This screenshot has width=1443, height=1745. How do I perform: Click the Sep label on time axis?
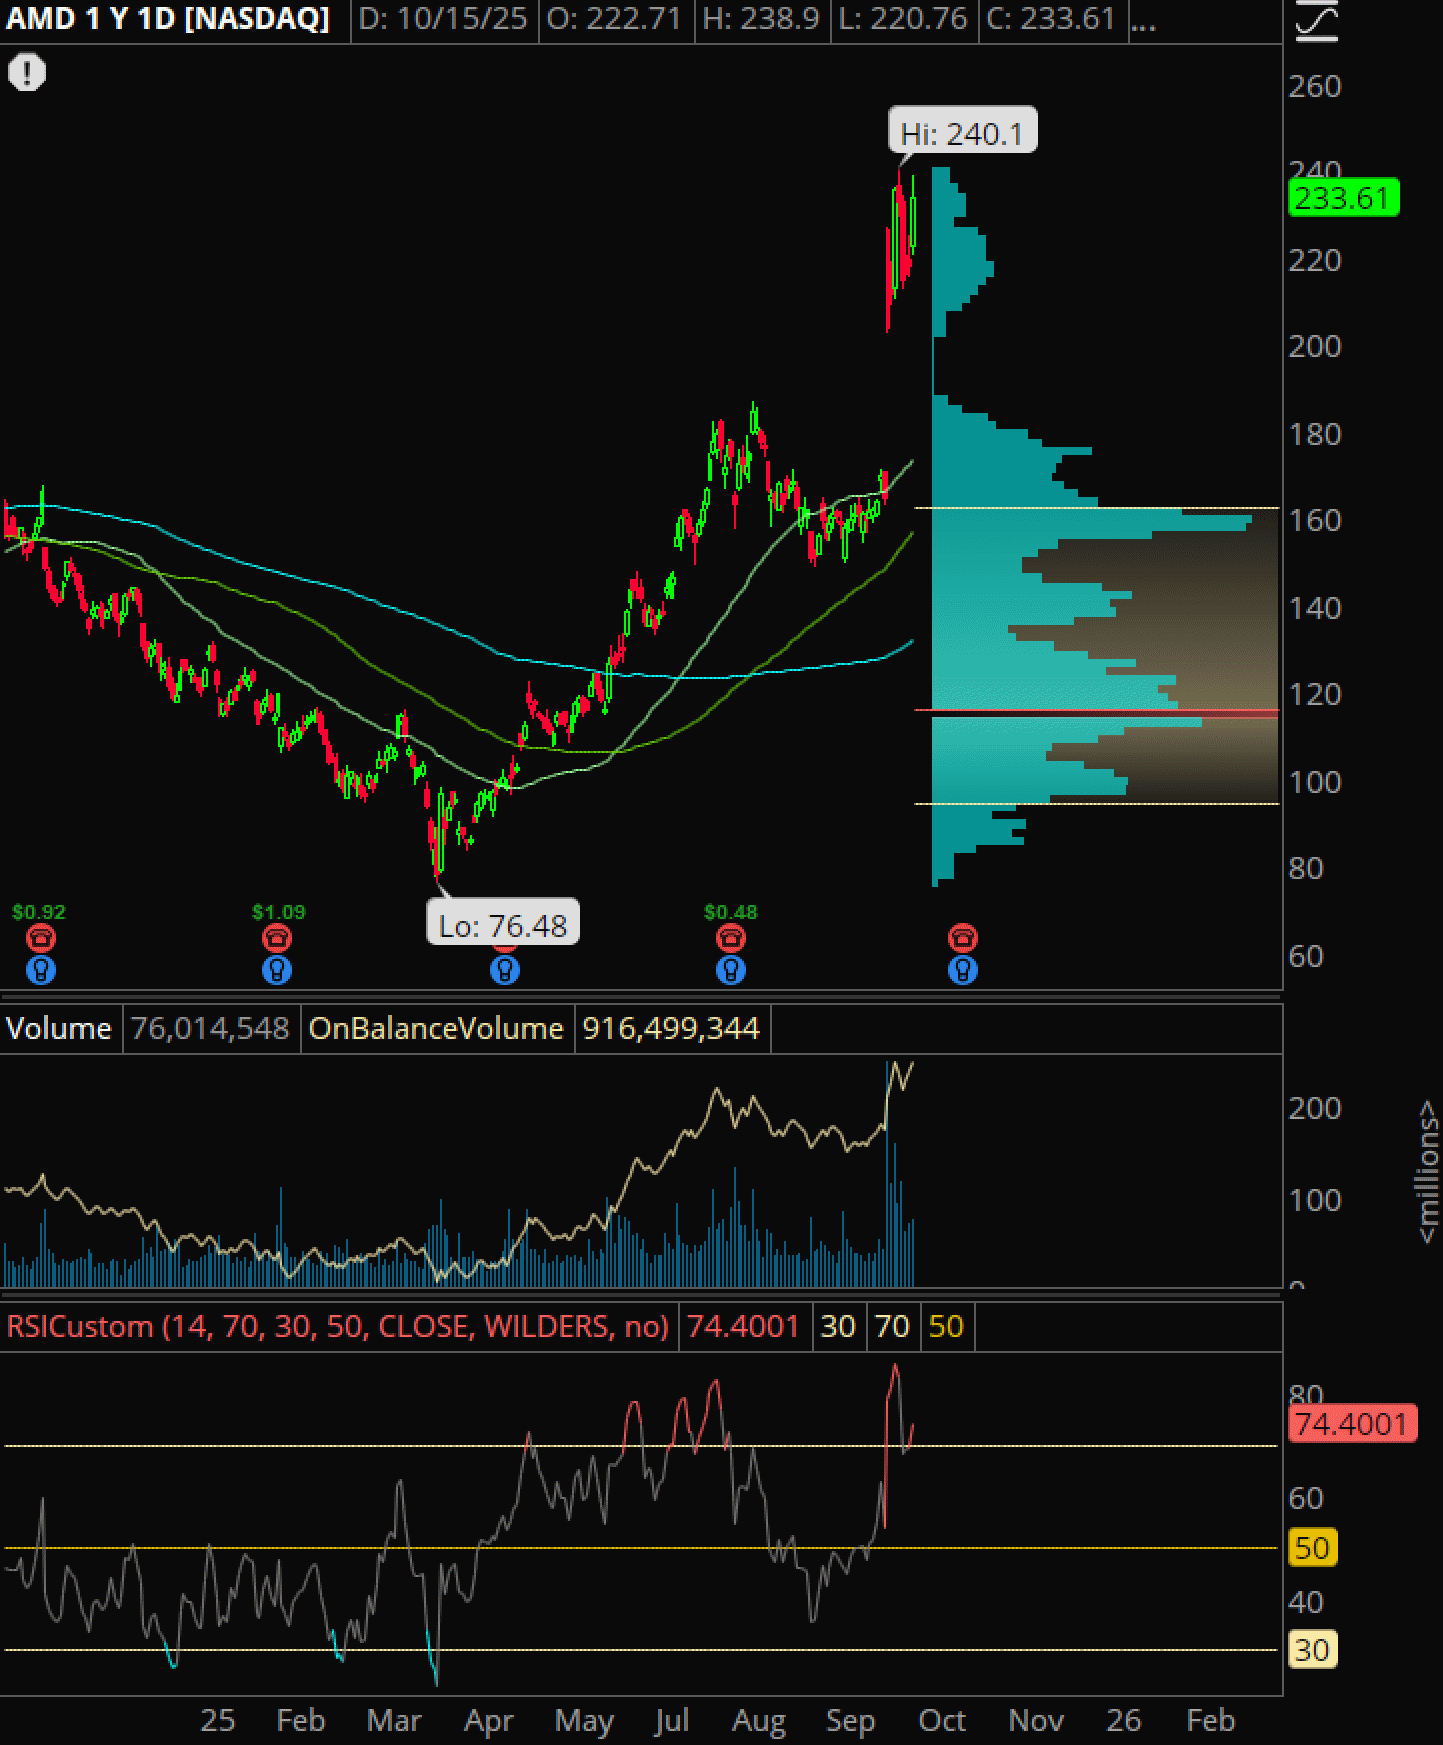(851, 1721)
